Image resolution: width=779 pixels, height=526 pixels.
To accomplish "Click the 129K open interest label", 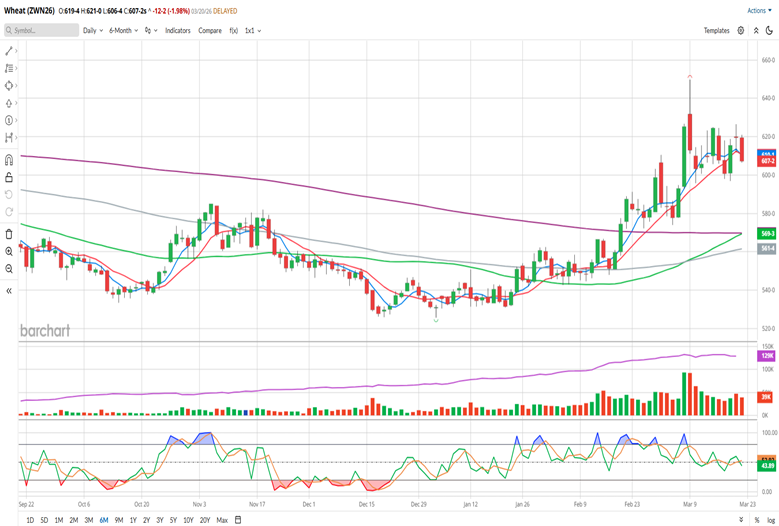I will click(767, 356).
